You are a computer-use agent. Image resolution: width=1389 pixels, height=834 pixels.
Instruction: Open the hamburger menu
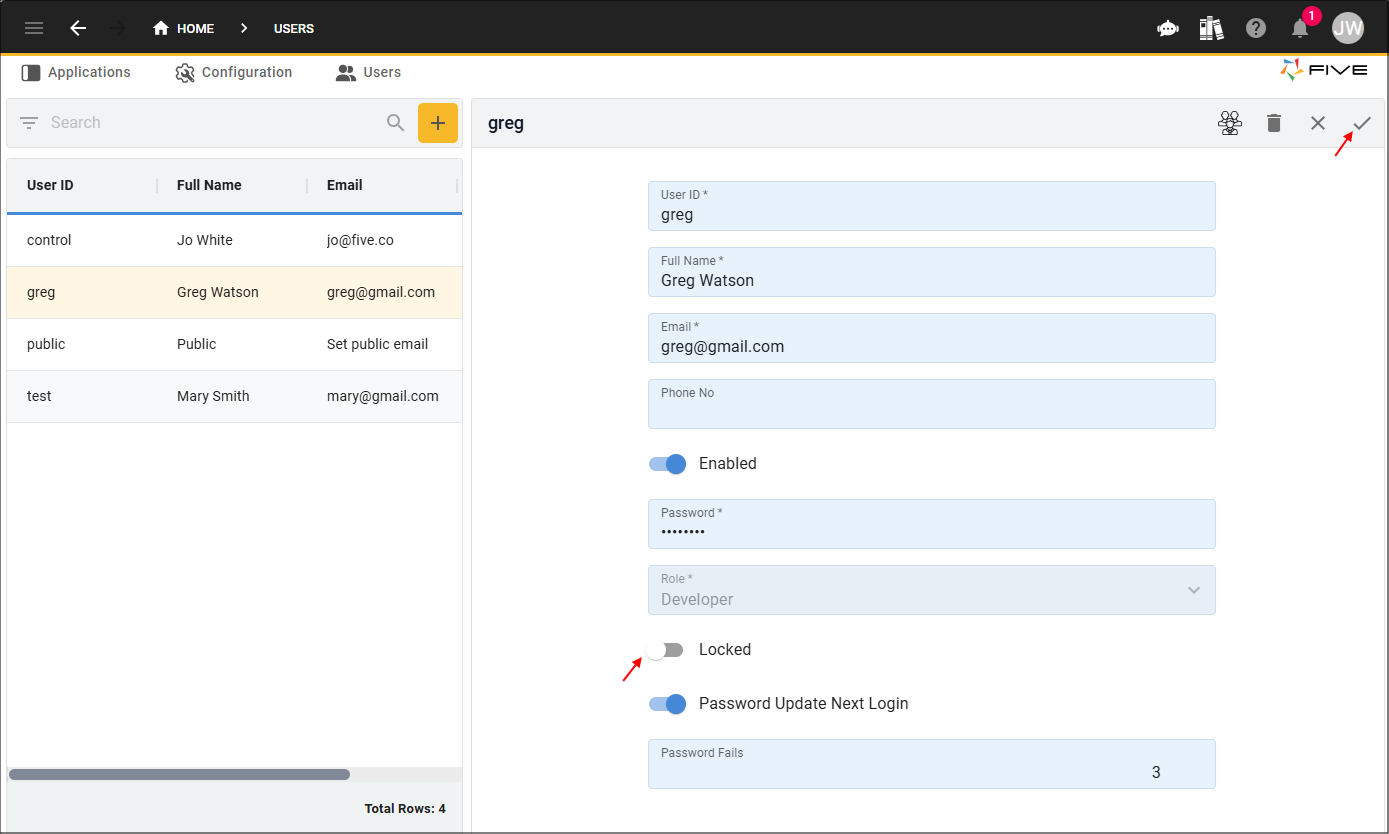point(34,28)
